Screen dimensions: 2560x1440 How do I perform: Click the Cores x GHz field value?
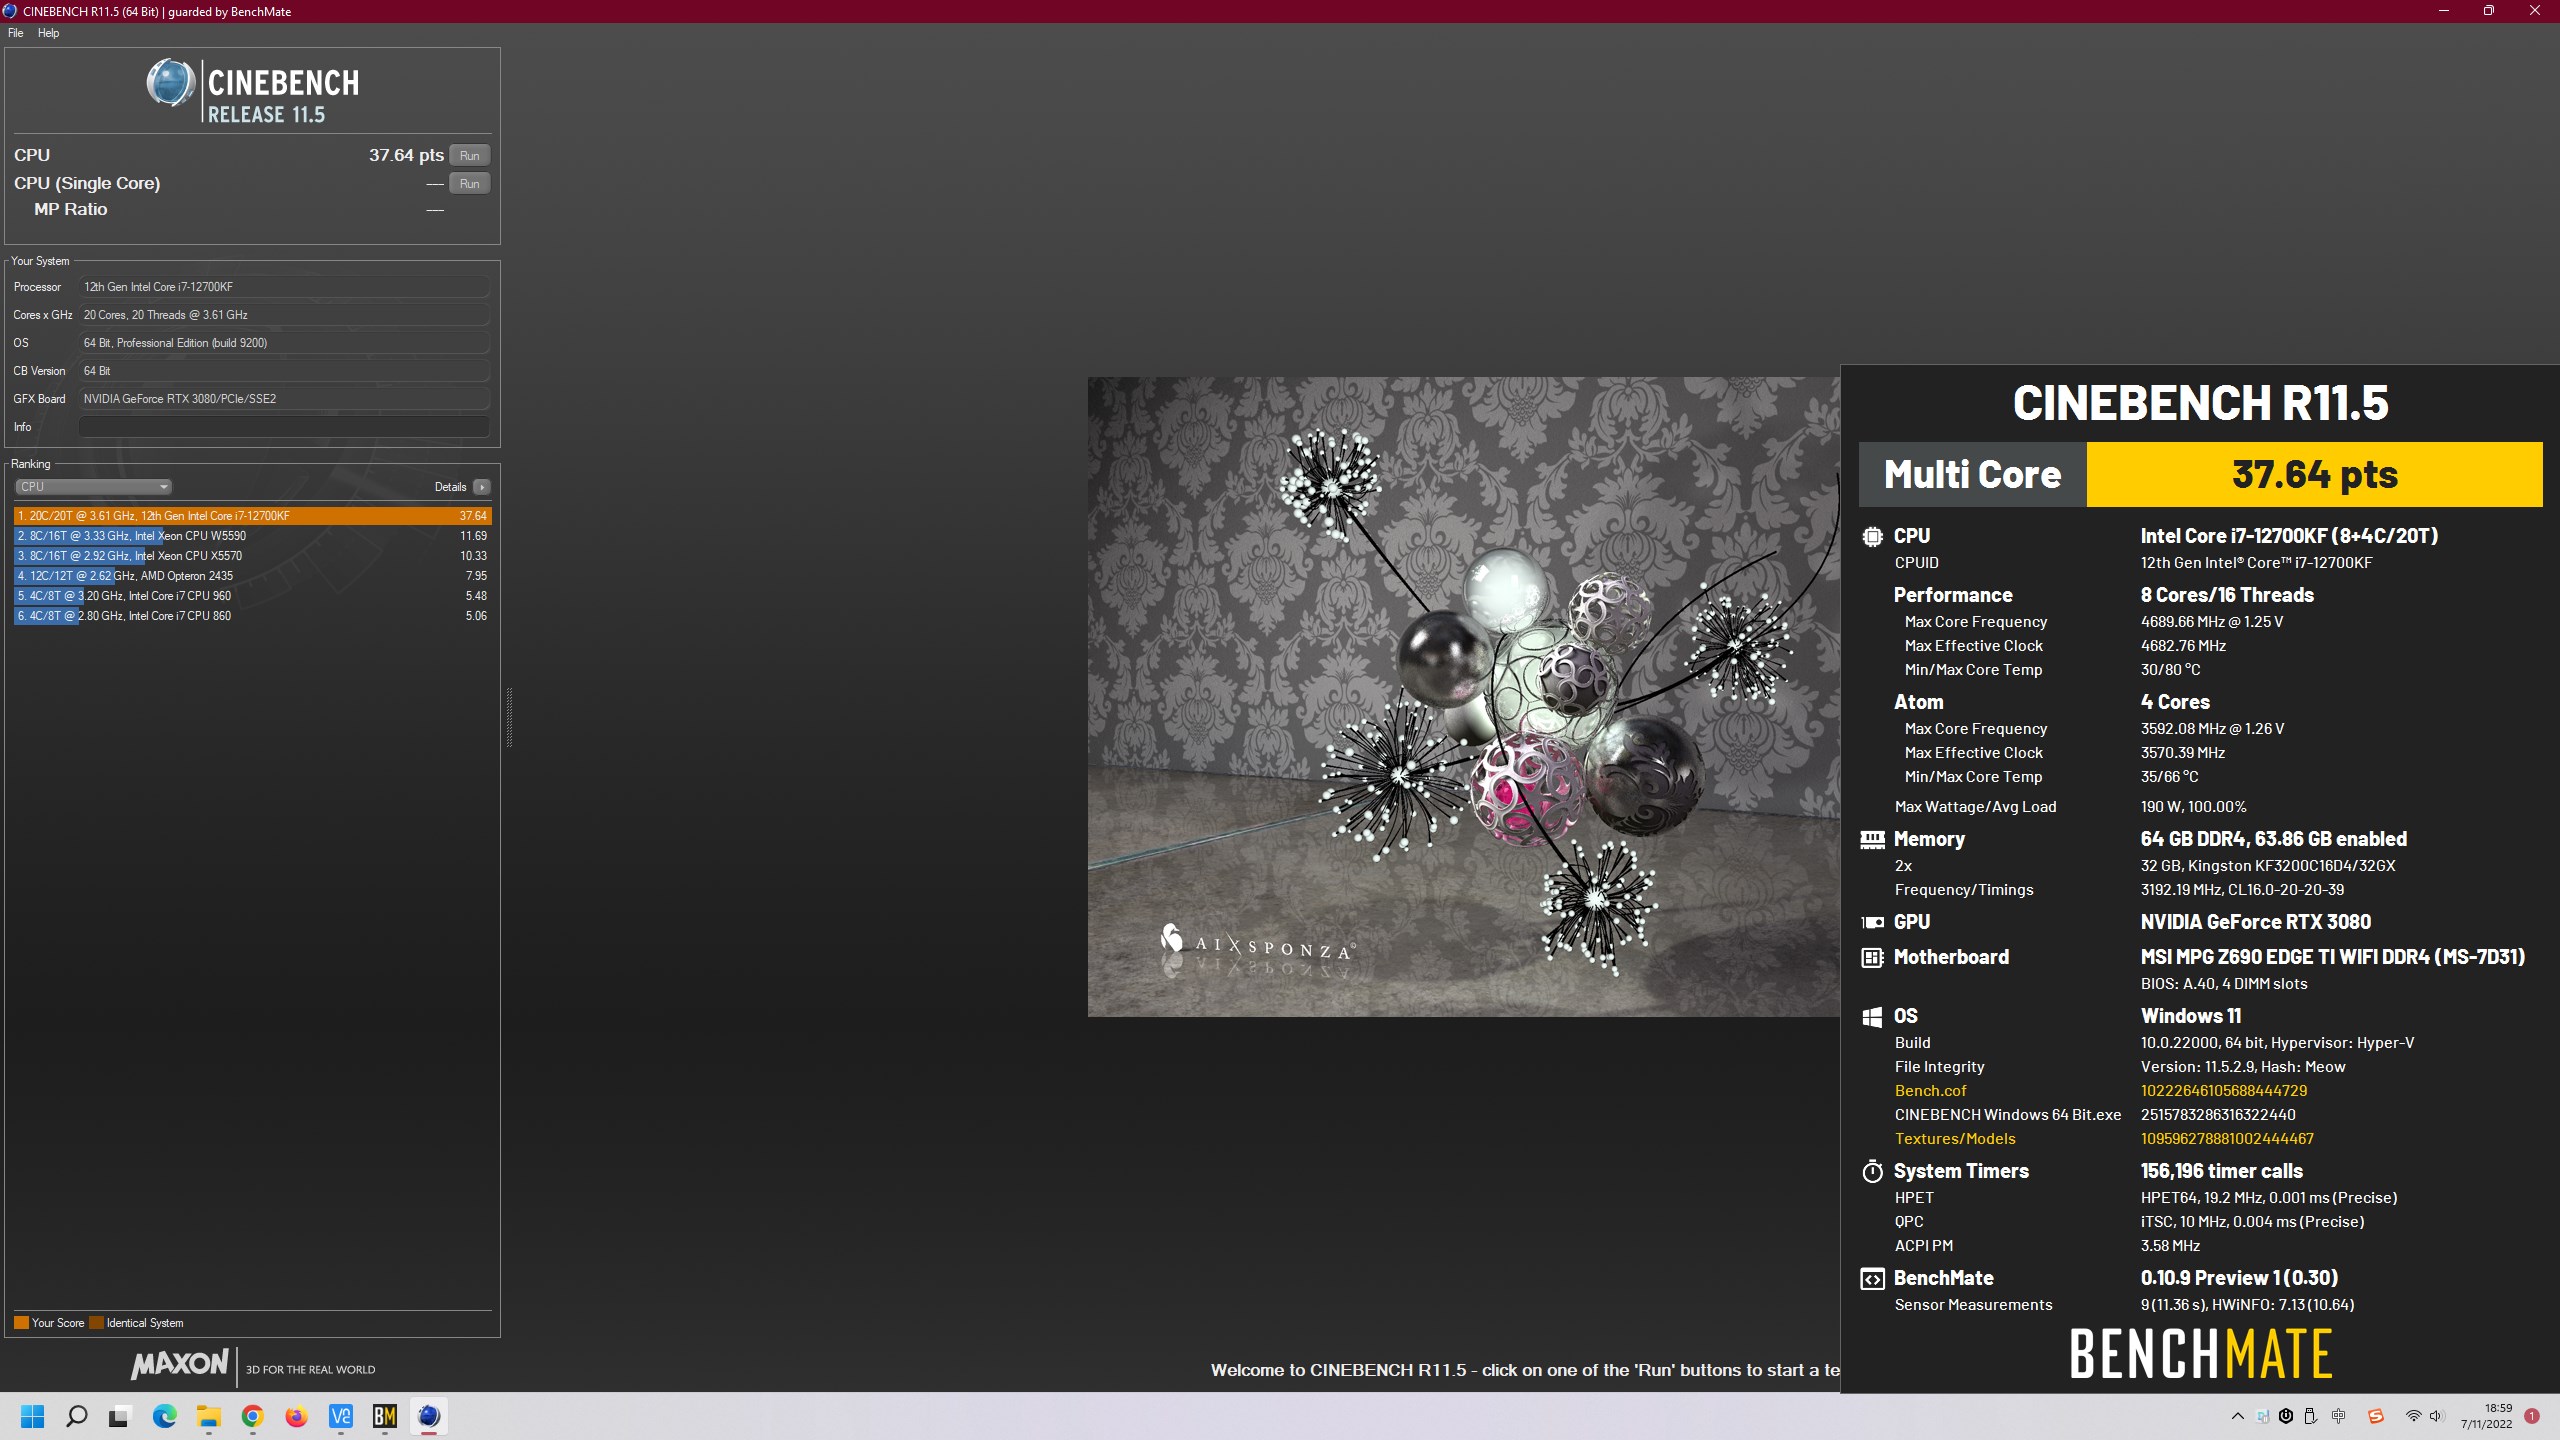click(284, 315)
